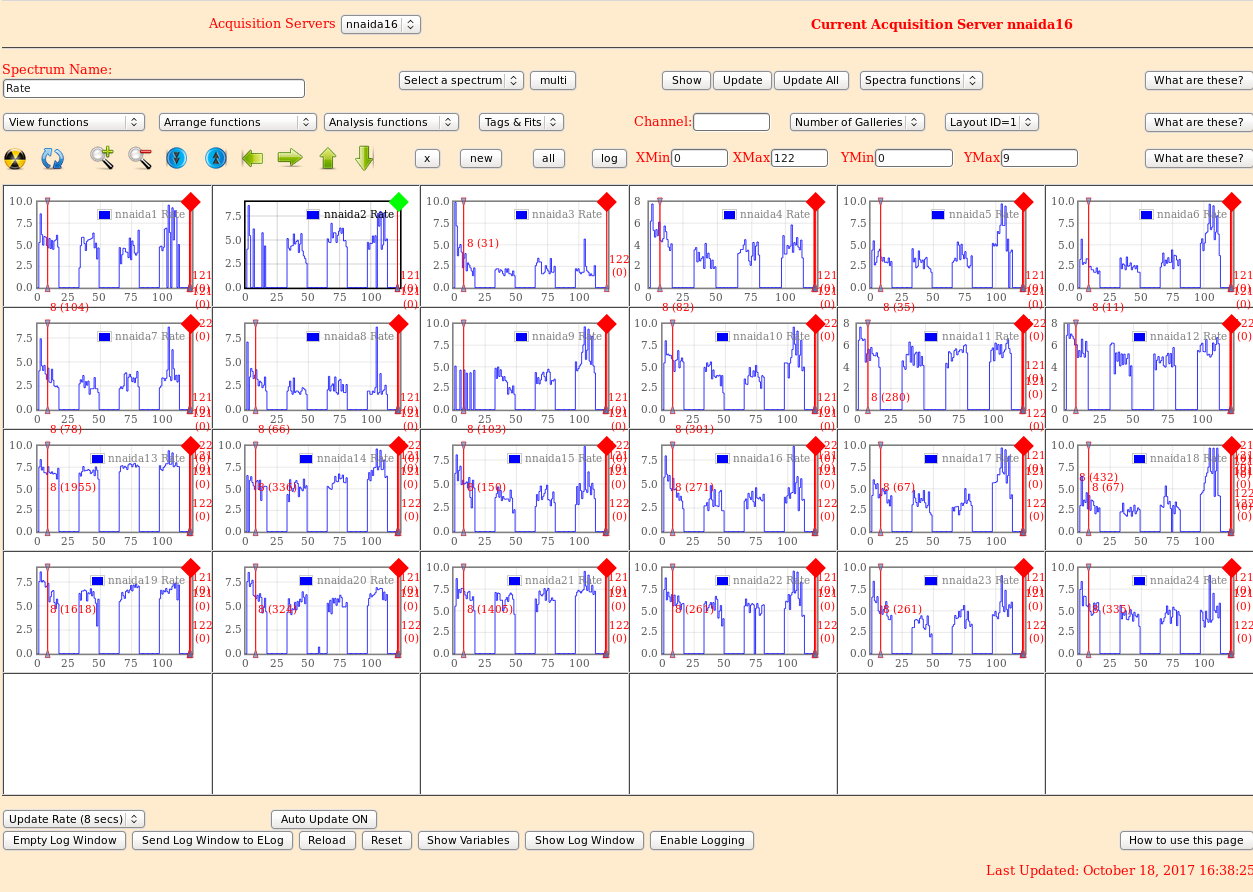This screenshot has width=1253, height=892.
Task: Click the red diamond on nnaida3 plot
Action: pos(606,202)
